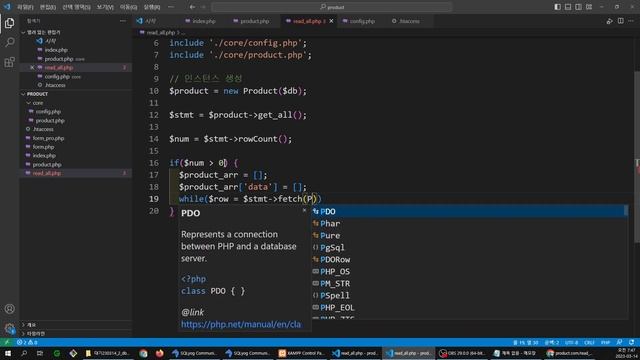The width and height of the screenshot is (640, 360).
Task: Toggle the bottom panel
Action: tap(568, 7)
